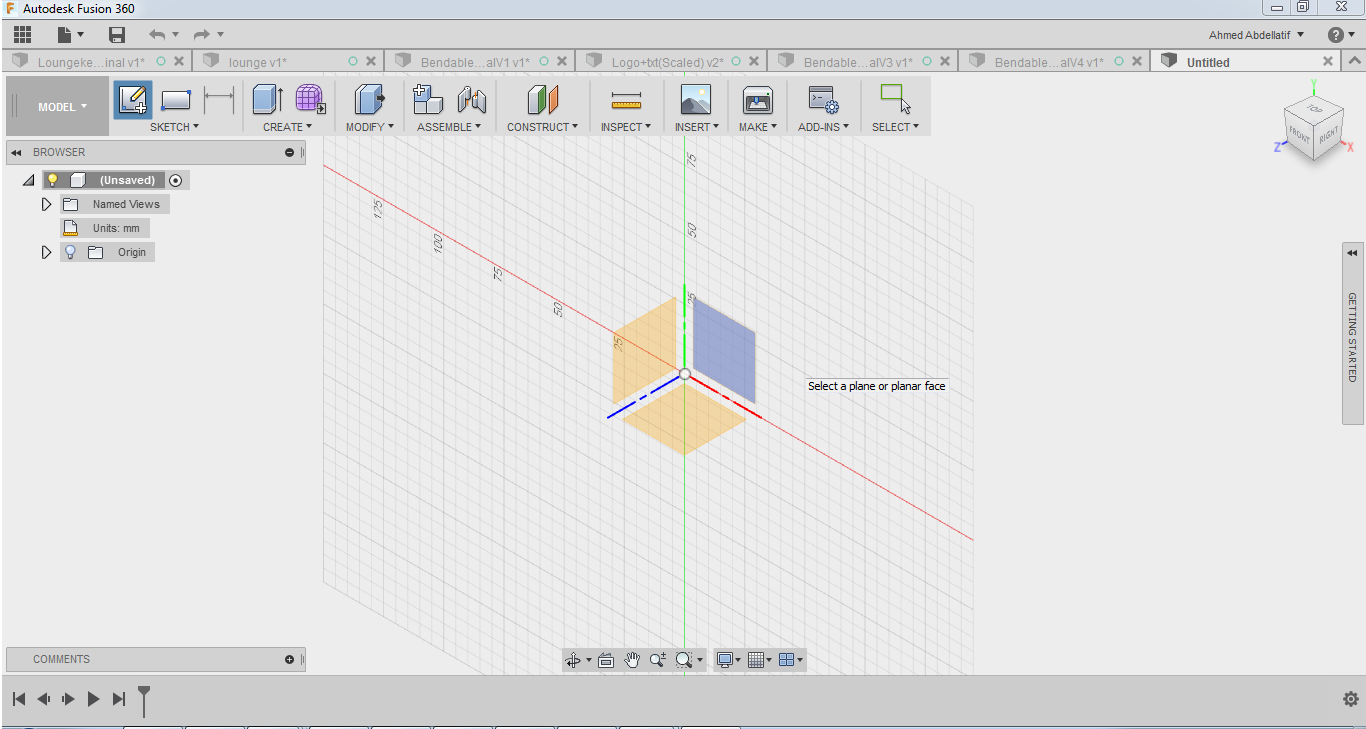Toggle visibility bulb of Unsaved component
Screen dimensions: 1366x729
point(52,180)
